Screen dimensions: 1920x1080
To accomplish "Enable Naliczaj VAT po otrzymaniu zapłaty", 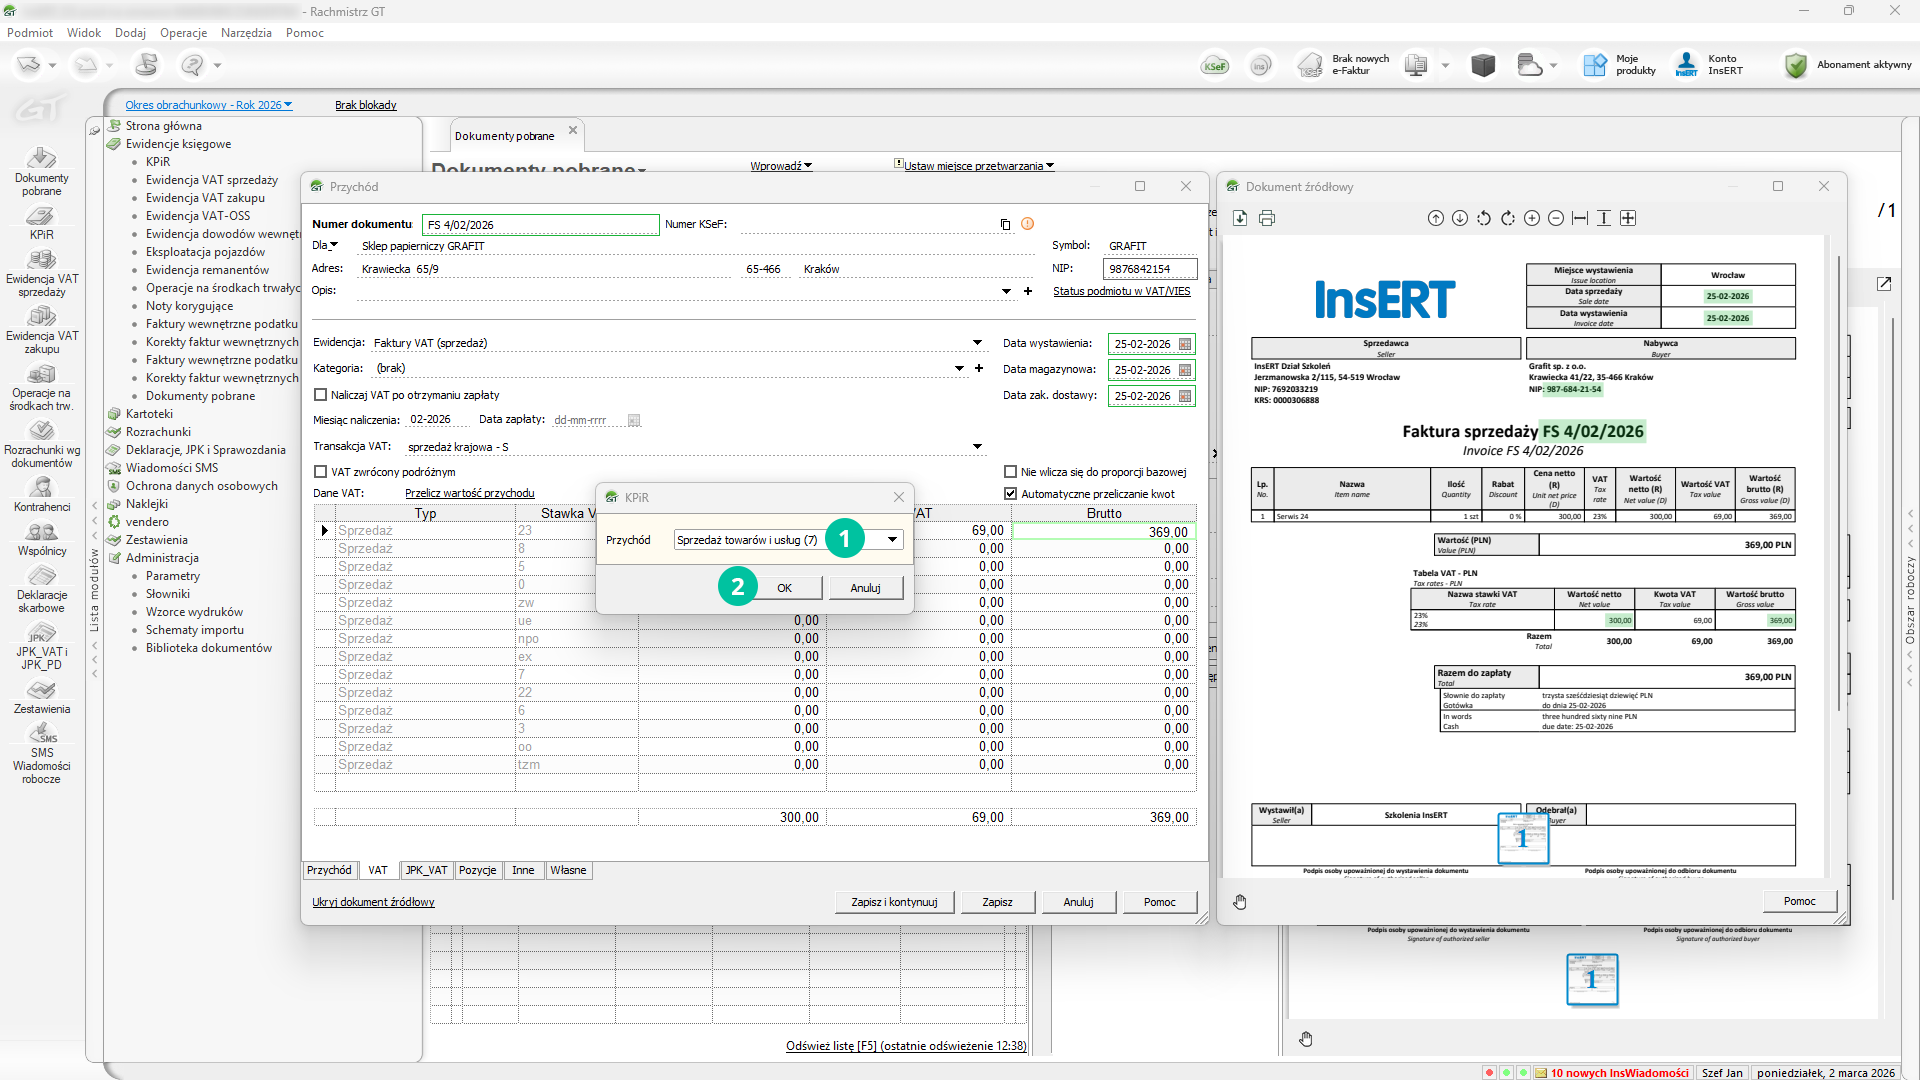I will [321, 395].
